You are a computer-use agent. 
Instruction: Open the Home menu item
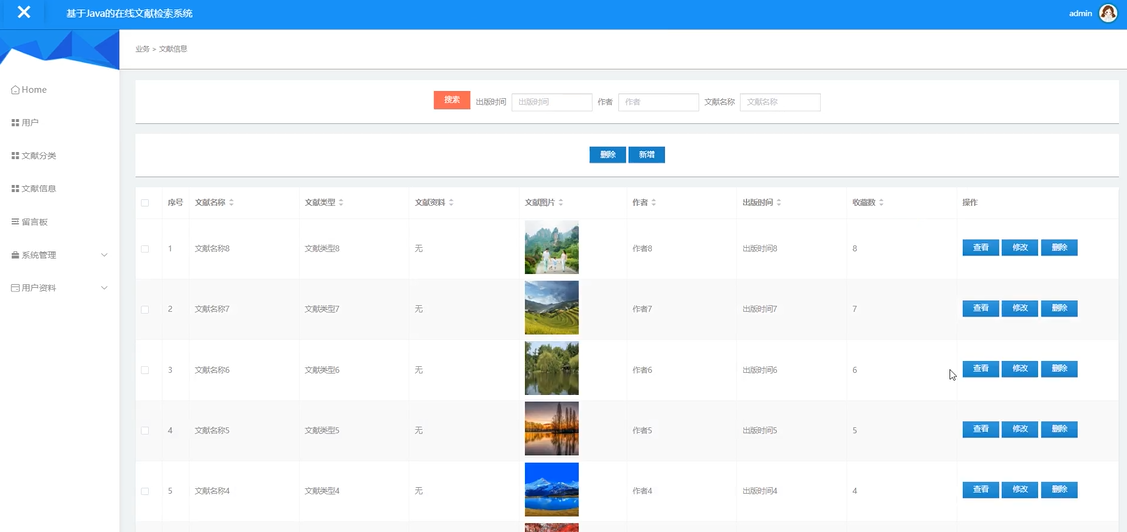pyautogui.click(x=60, y=90)
